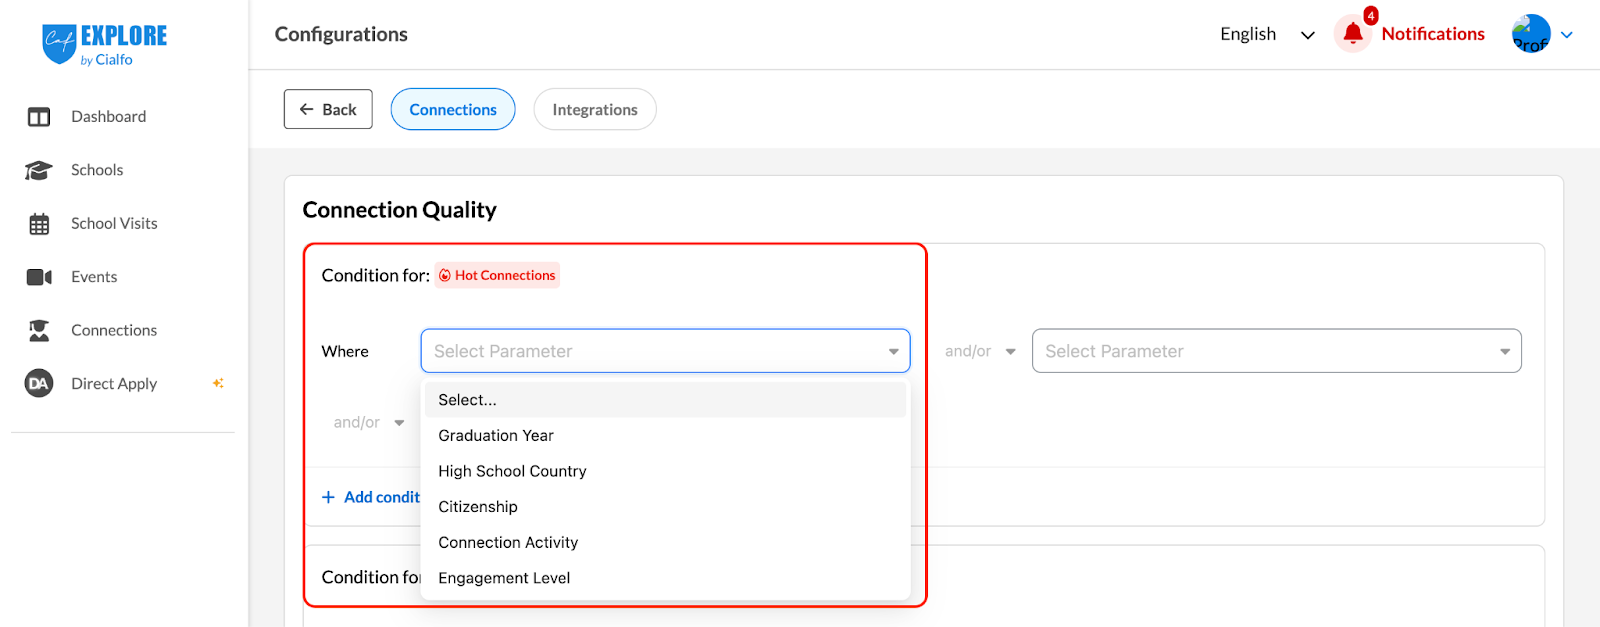The height and width of the screenshot is (627, 1600).
Task: Click the Connections sidebar icon
Action: [x=39, y=331]
